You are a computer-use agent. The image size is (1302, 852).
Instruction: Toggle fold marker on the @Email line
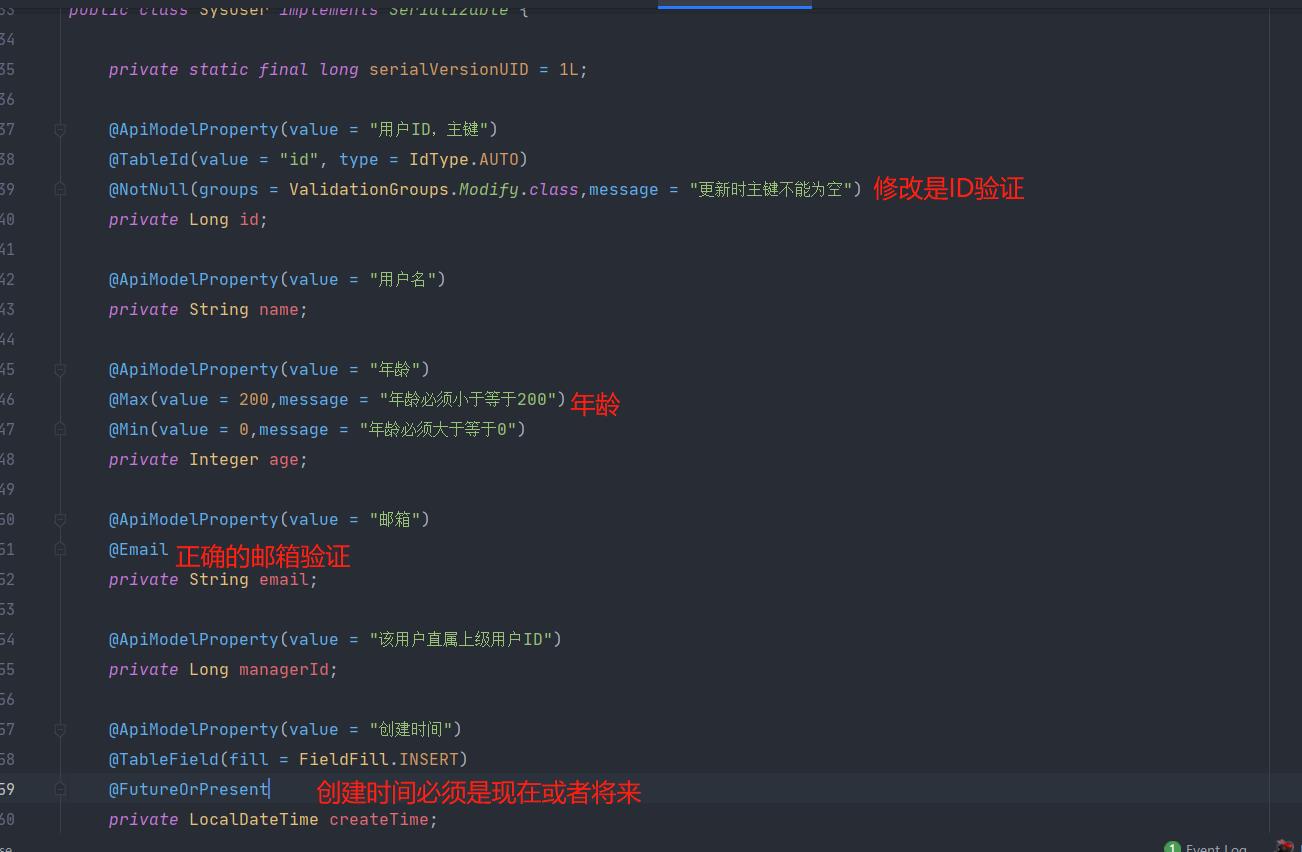(x=60, y=549)
